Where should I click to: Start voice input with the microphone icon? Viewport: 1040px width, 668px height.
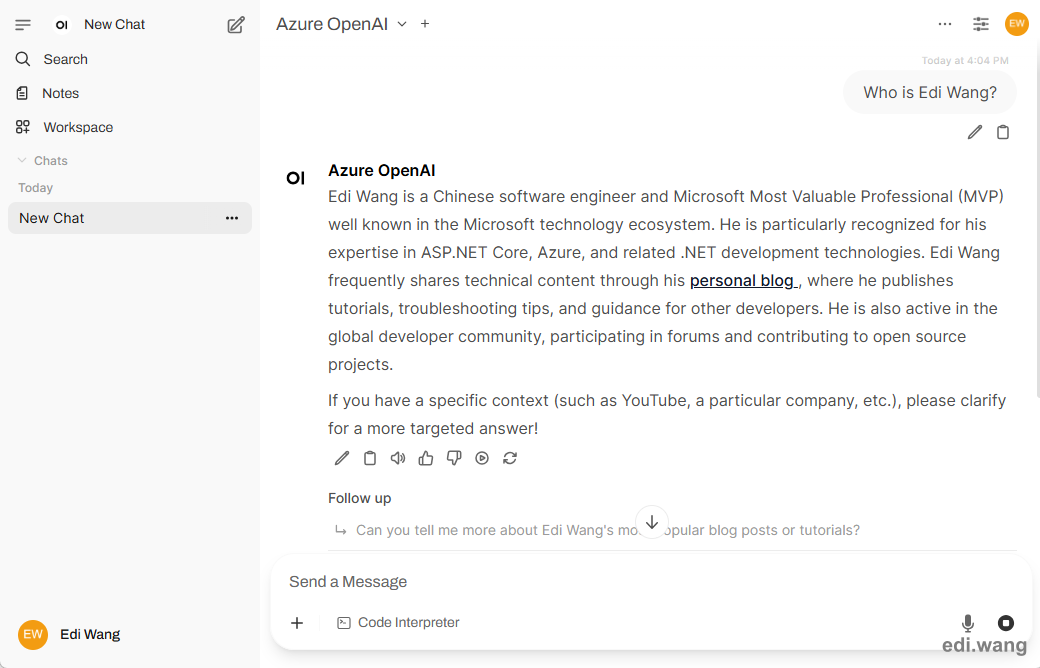coord(968,623)
